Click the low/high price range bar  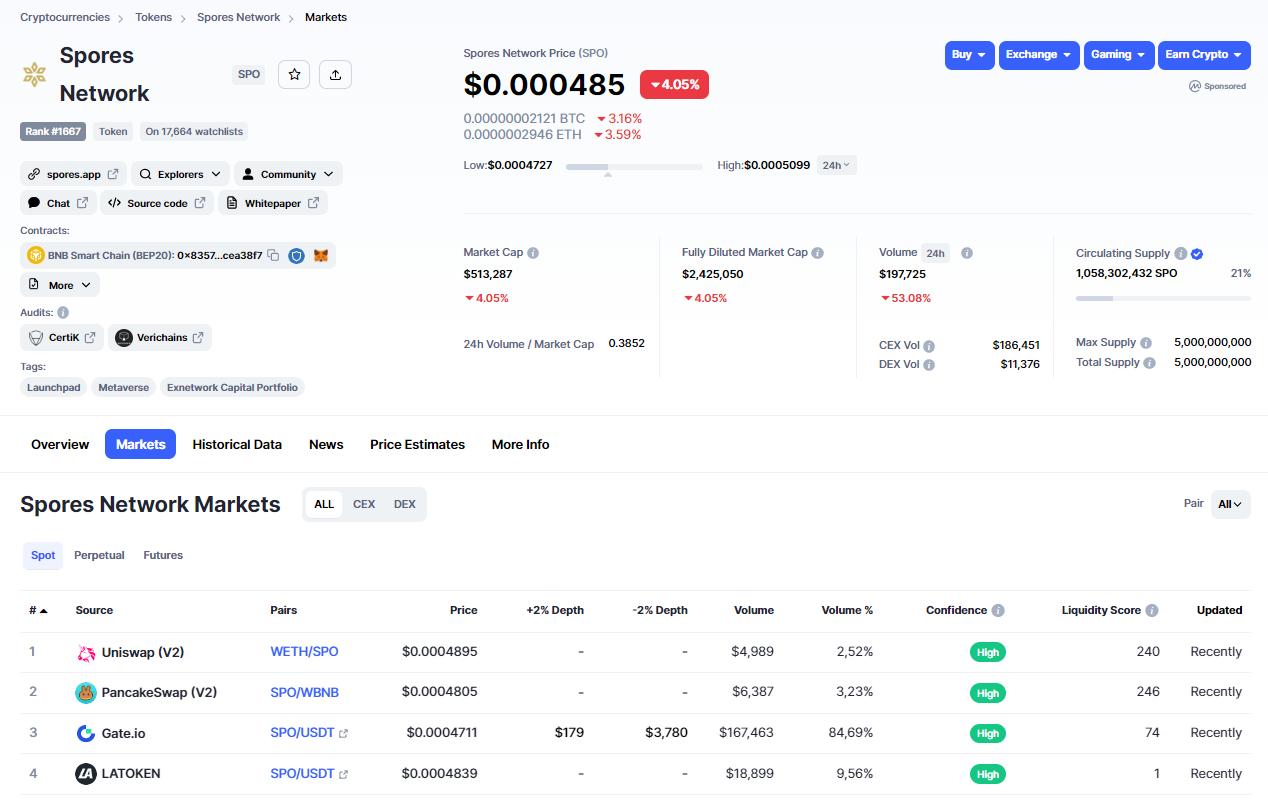click(634, 167)
